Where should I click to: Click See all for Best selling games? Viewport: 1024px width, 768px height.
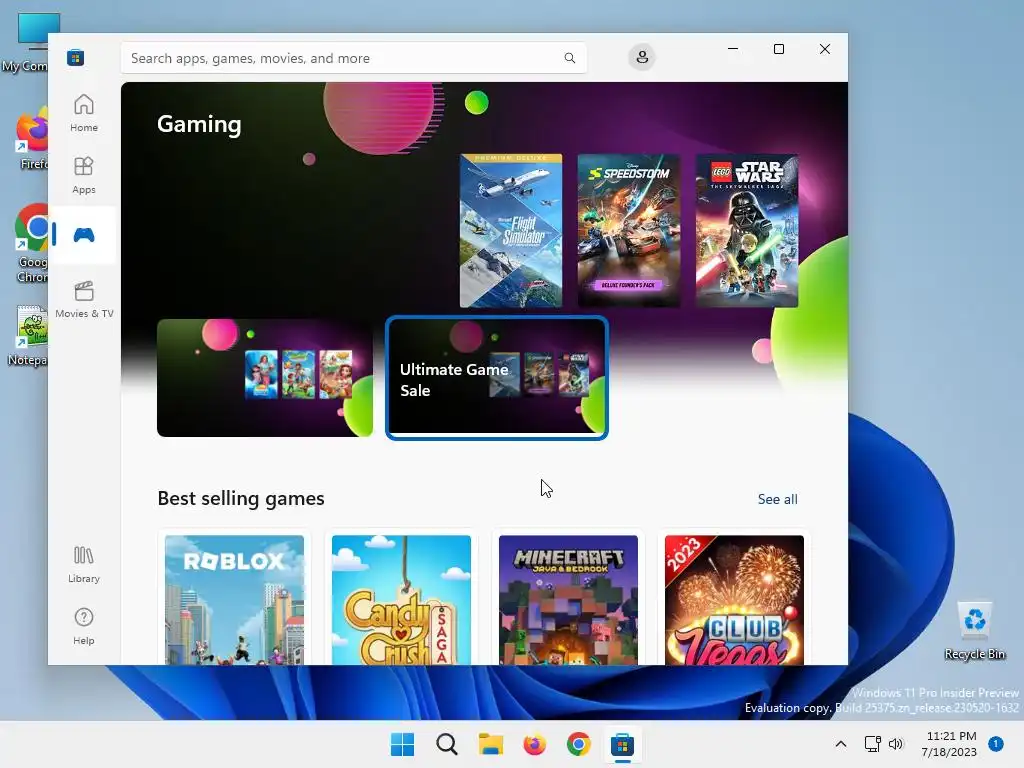point(777,499)
